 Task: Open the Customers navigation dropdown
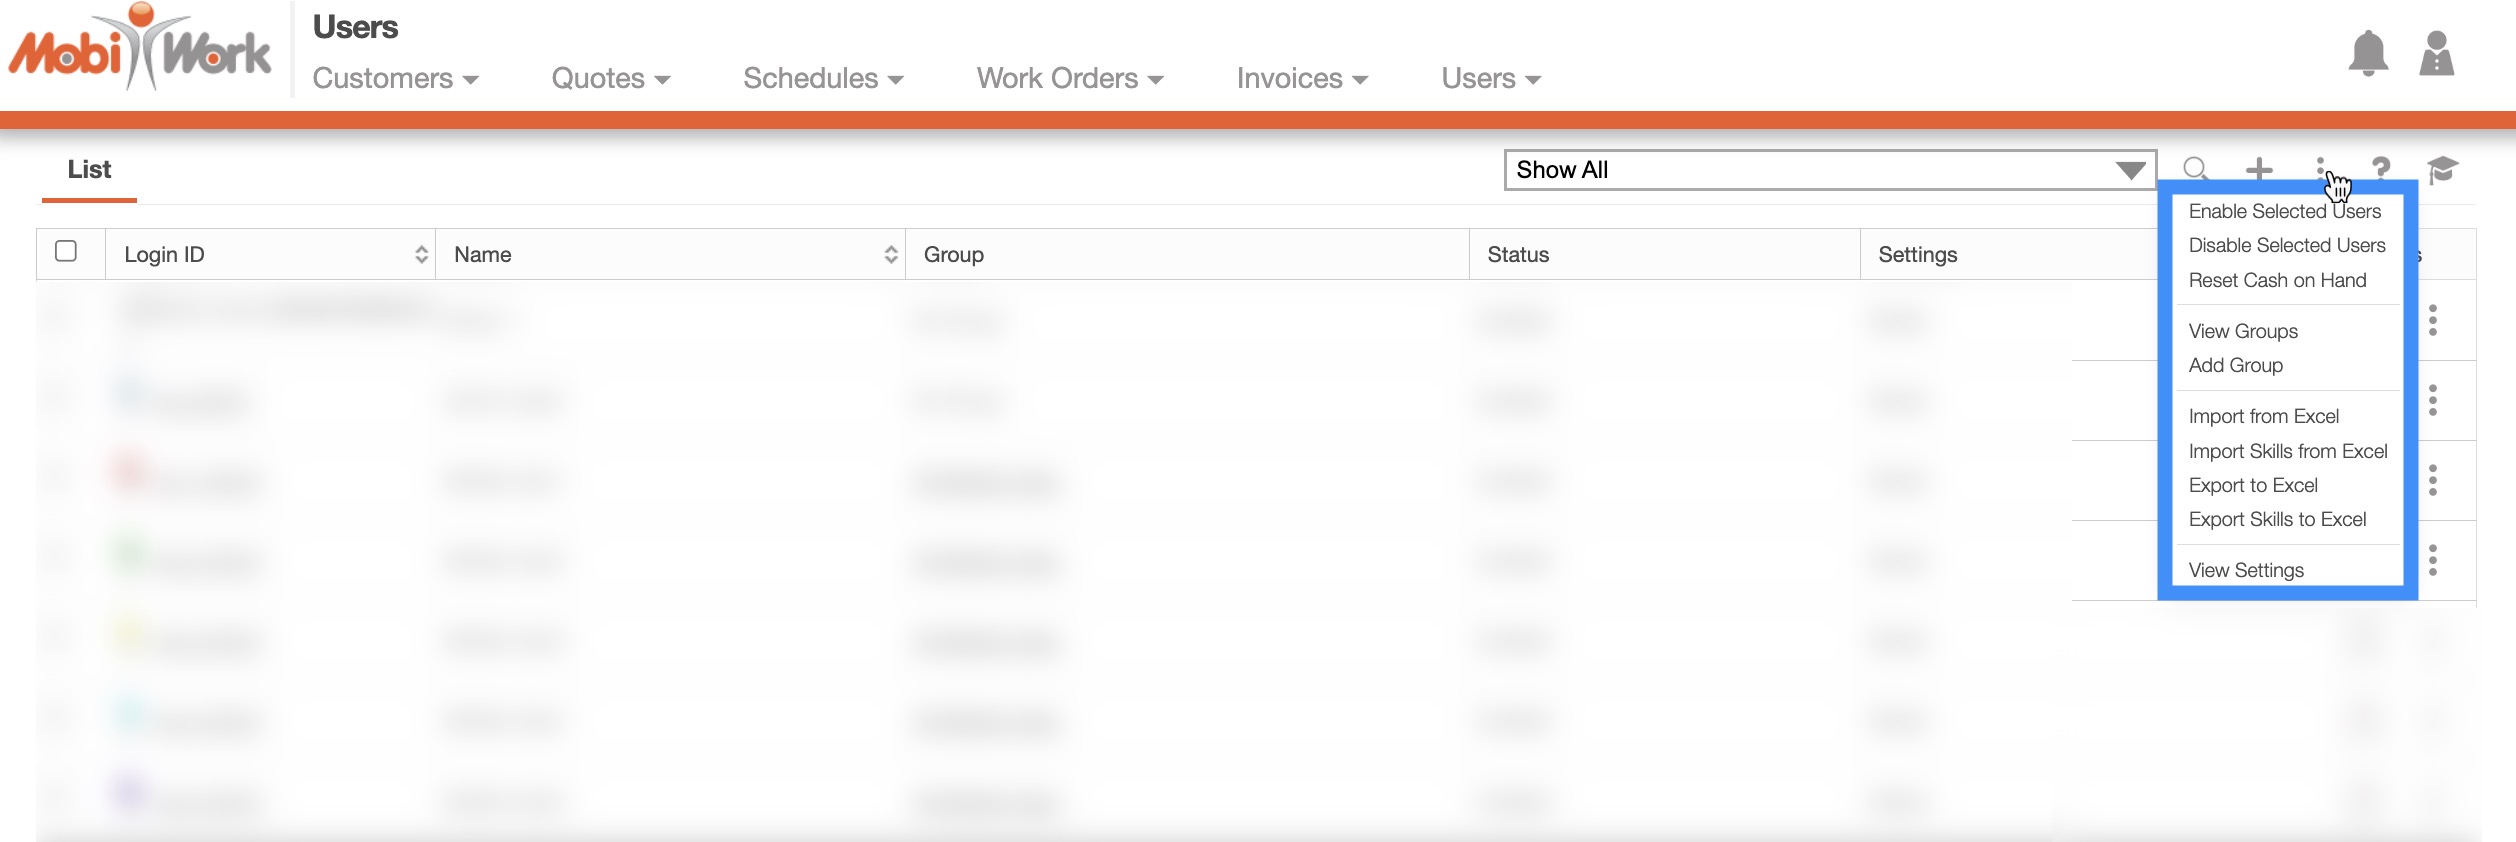click(x=395, y=79)
